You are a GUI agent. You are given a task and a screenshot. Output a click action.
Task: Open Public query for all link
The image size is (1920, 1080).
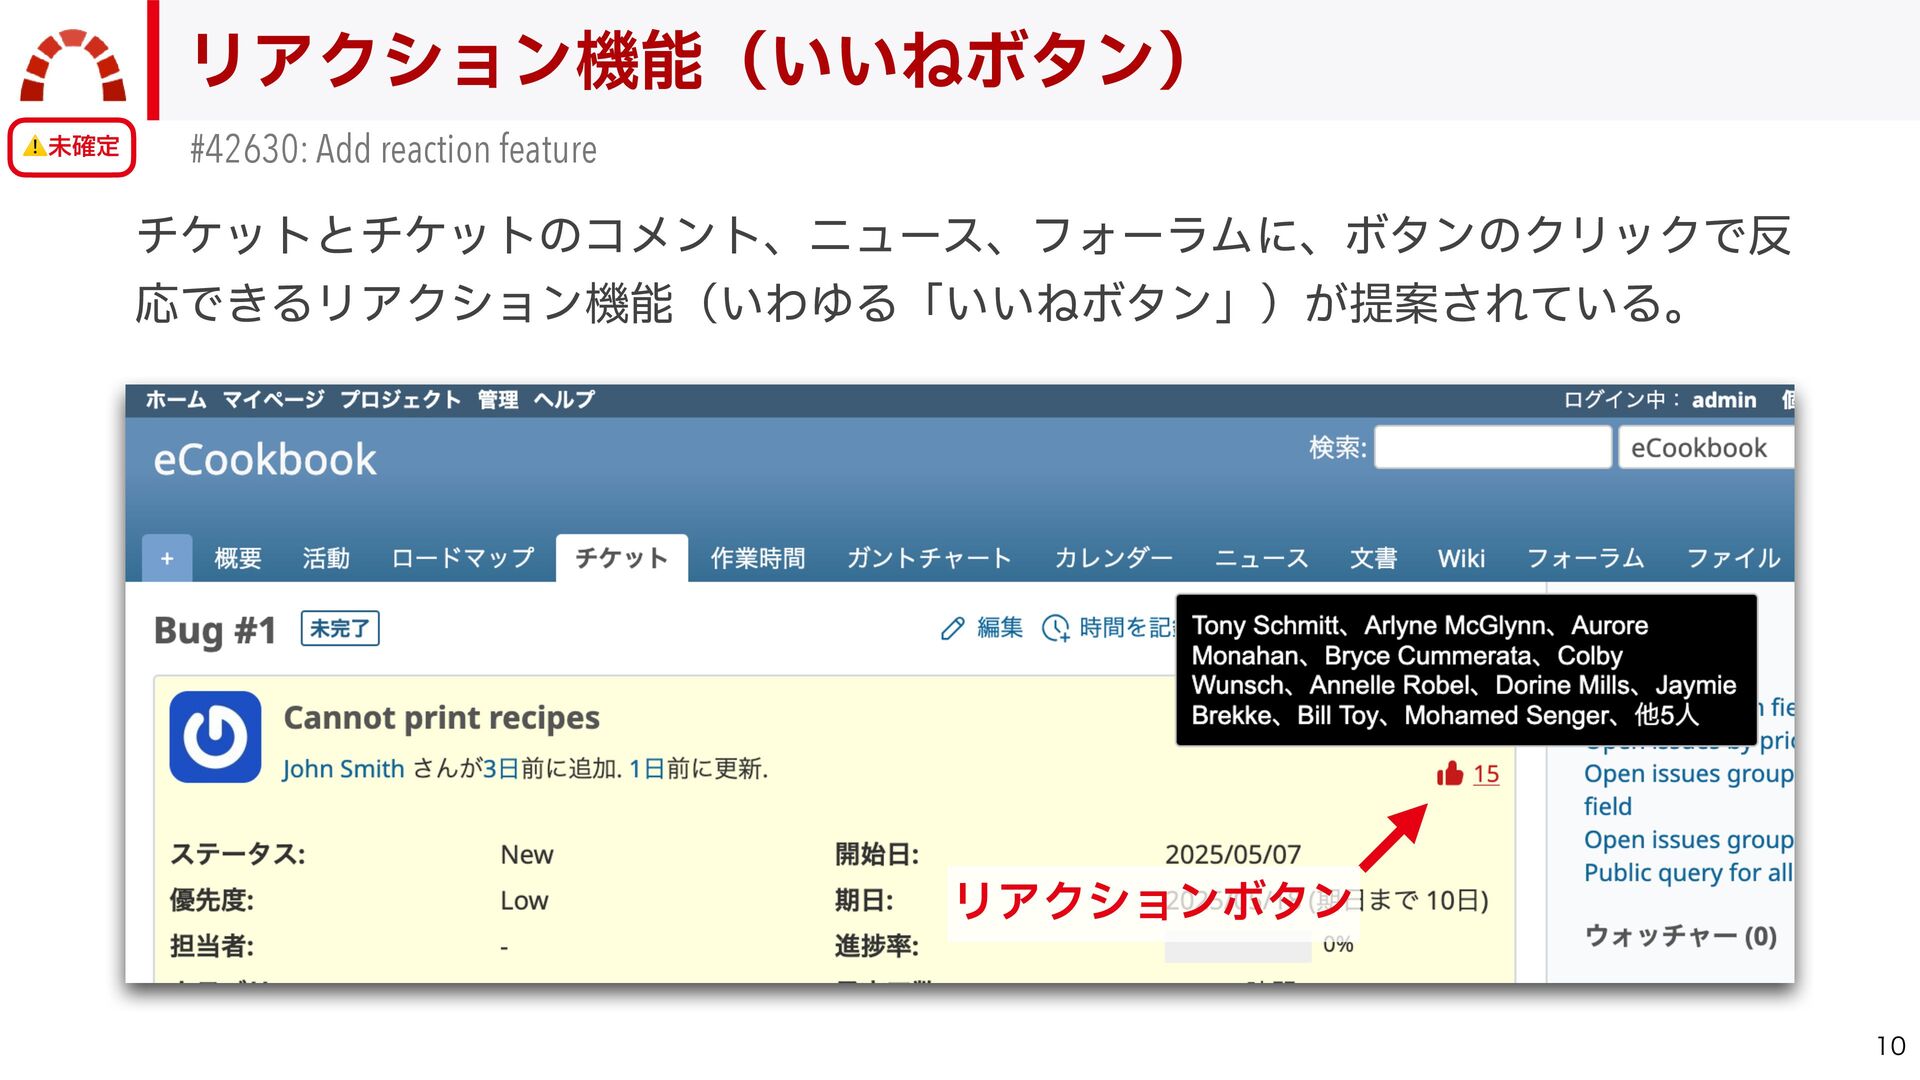point(1687,873)
